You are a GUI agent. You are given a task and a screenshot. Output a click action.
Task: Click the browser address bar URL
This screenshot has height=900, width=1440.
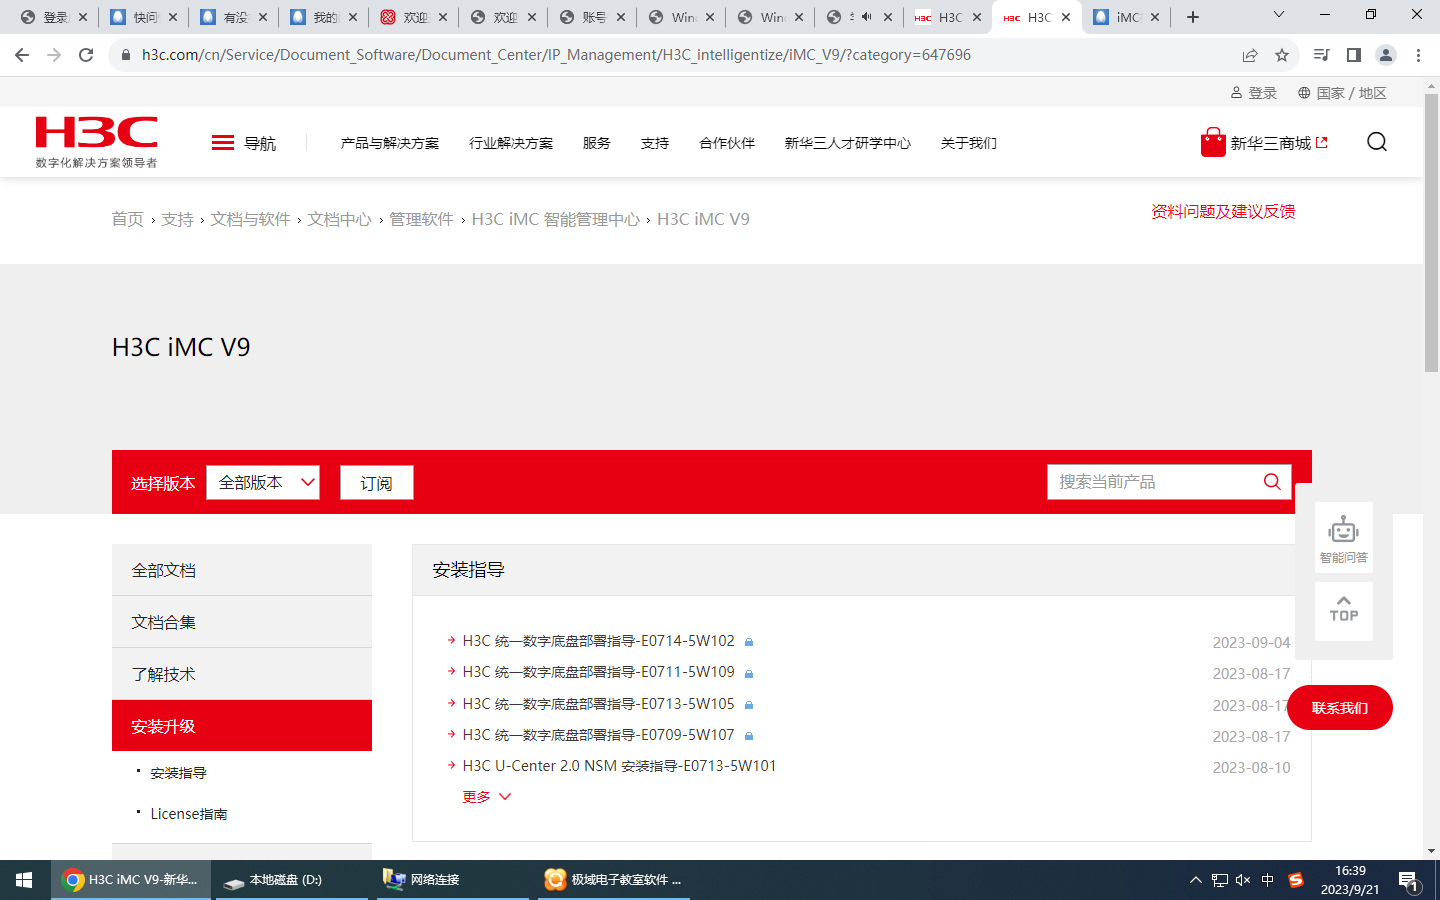[556, 55]
